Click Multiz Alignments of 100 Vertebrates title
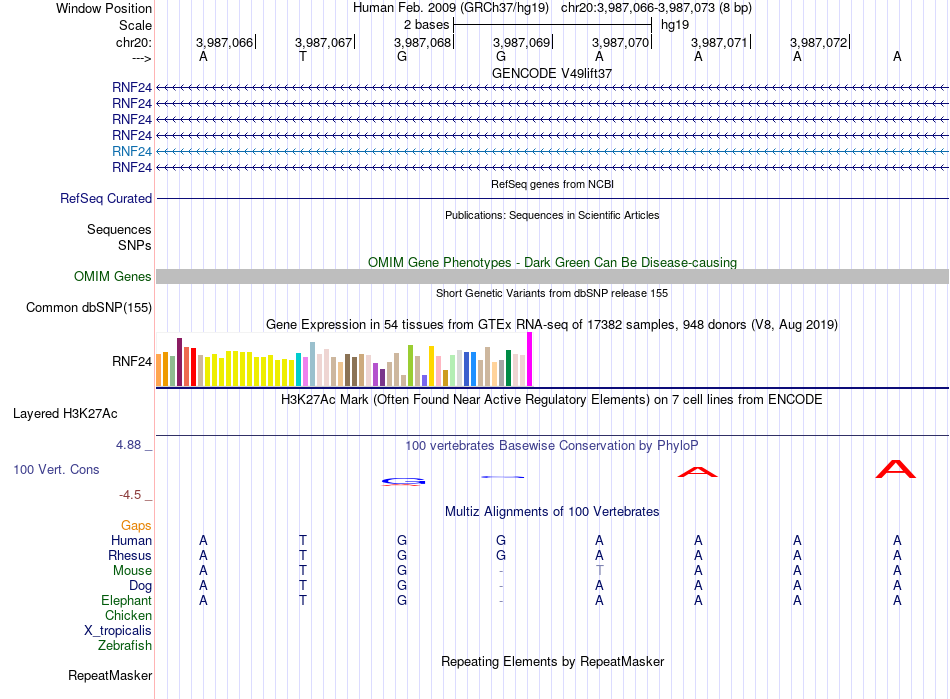 click(x=552, y=512)
